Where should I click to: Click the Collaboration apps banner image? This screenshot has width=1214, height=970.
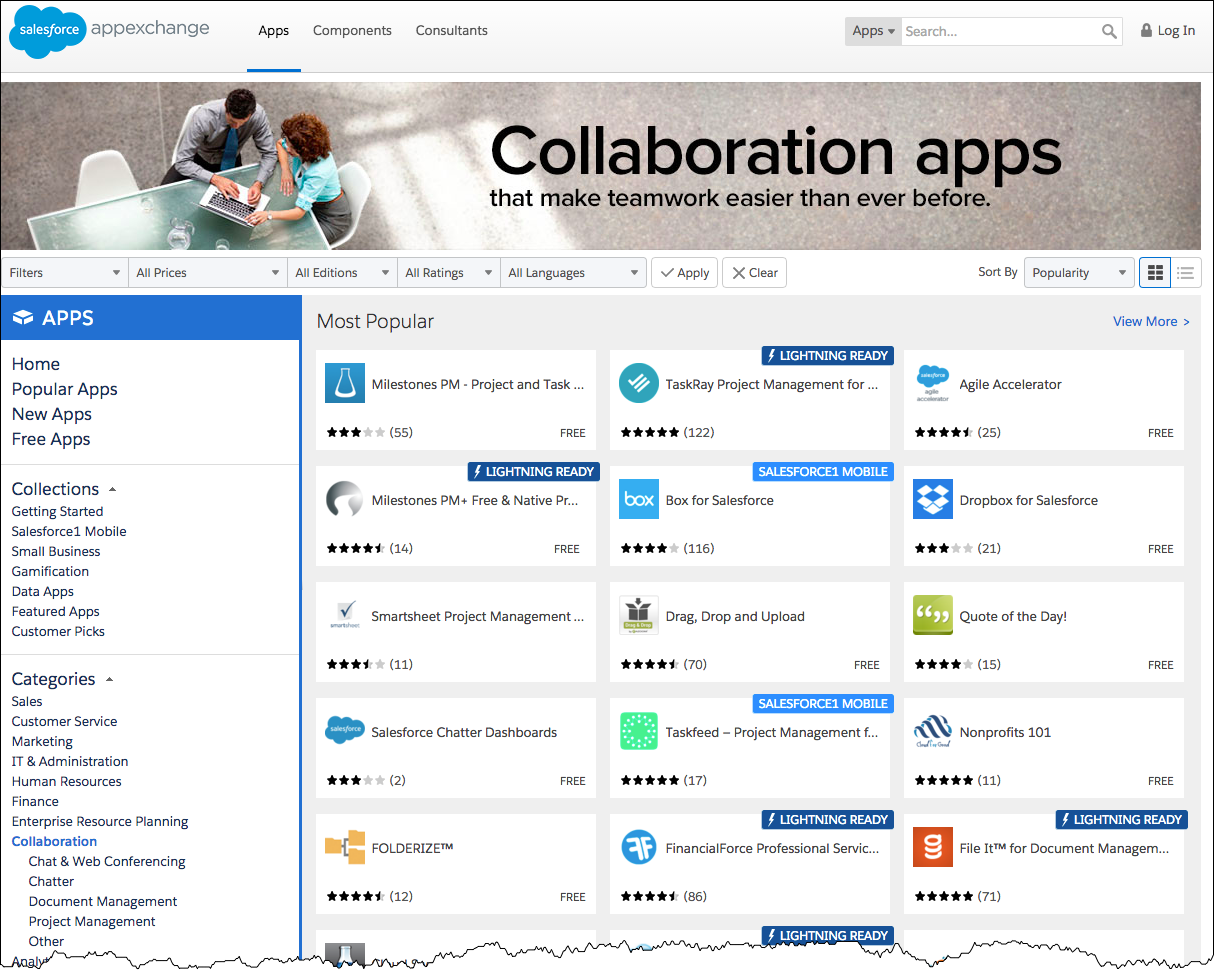pos(601,166)
